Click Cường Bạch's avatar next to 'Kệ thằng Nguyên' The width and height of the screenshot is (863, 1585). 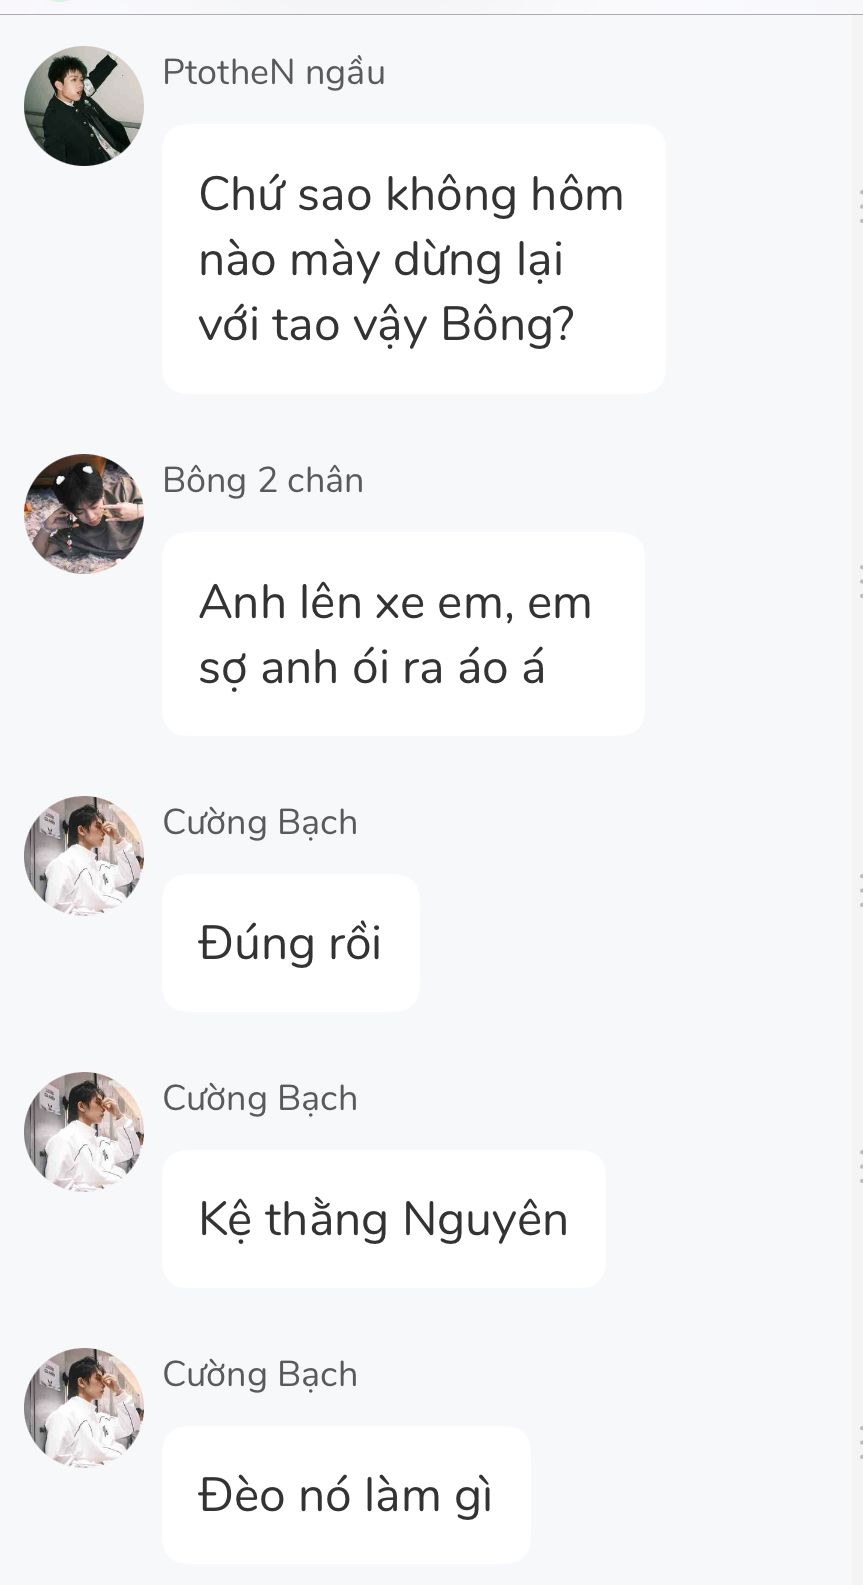pos(84,1132)
